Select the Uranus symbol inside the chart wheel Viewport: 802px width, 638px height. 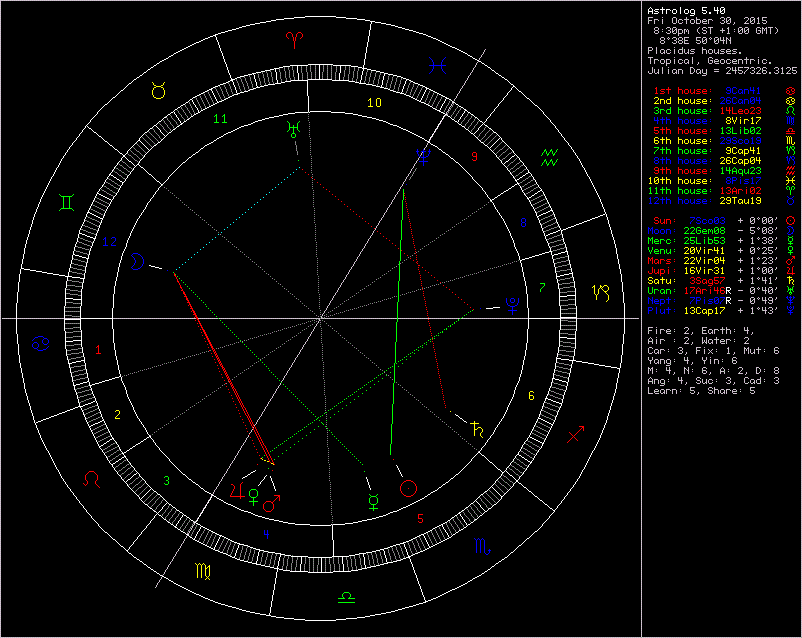click(x=294, y=129)
